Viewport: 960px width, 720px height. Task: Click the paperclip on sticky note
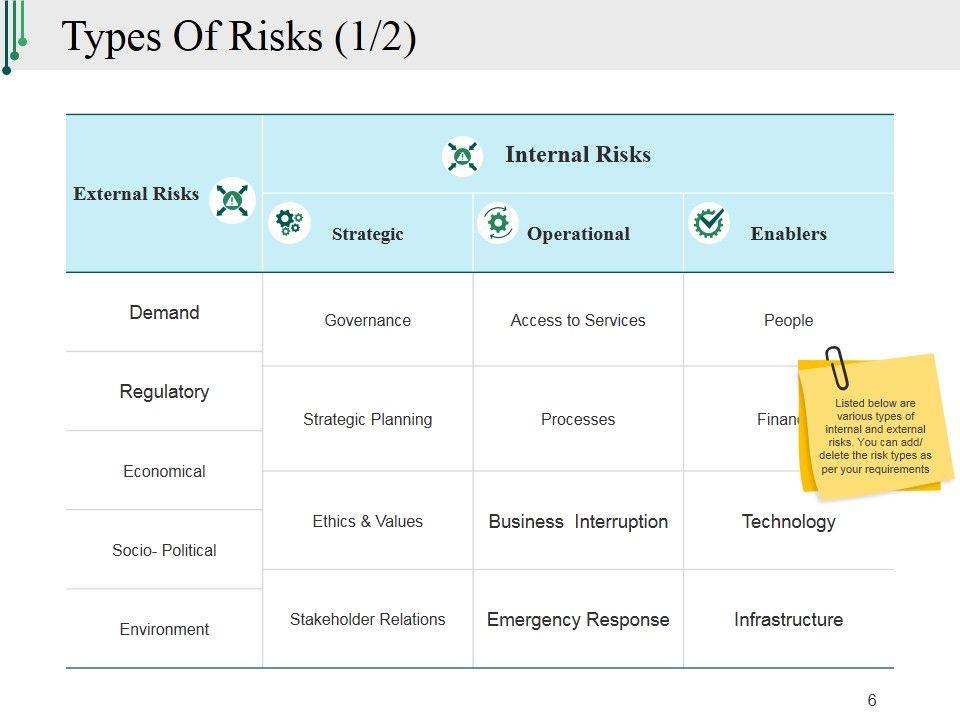pyautogui.click(x=836, y=367)
